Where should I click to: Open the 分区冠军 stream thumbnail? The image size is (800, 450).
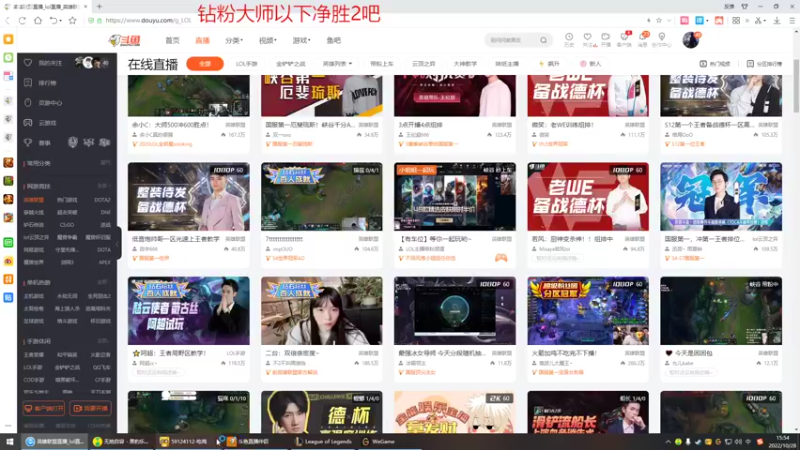pos(588,311)
